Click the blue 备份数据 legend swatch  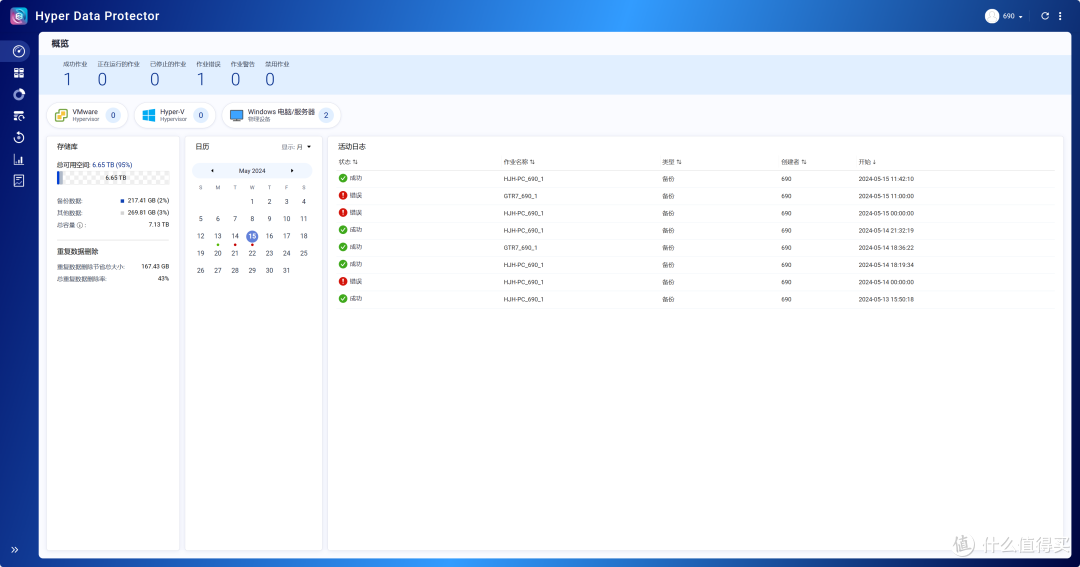[x=122, y=201]
